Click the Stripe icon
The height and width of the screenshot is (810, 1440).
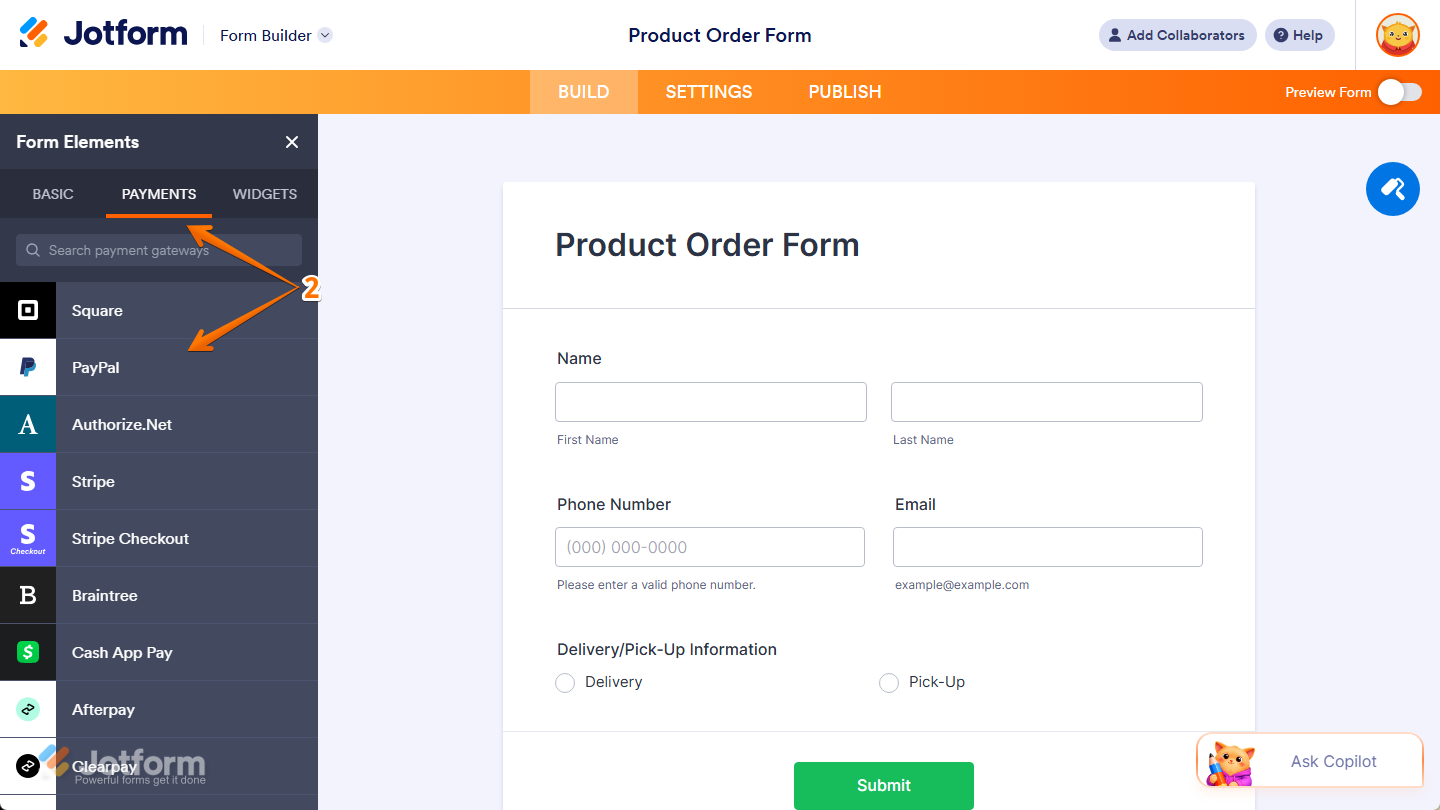point(27,481)
